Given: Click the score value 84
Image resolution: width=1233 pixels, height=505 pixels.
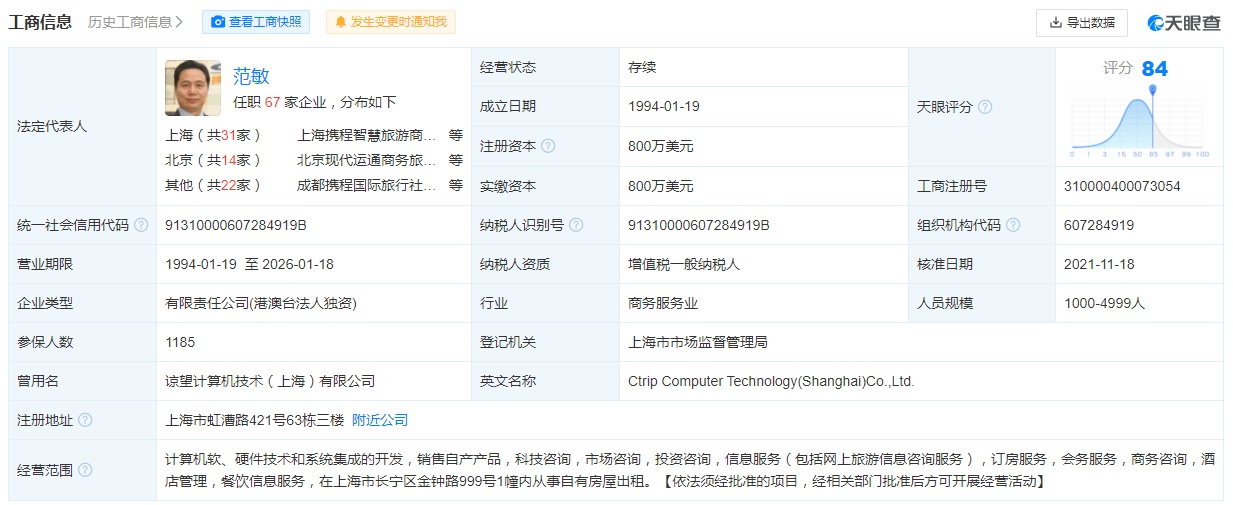Looking at the screenshot, I should click(x=1155, y=68).
